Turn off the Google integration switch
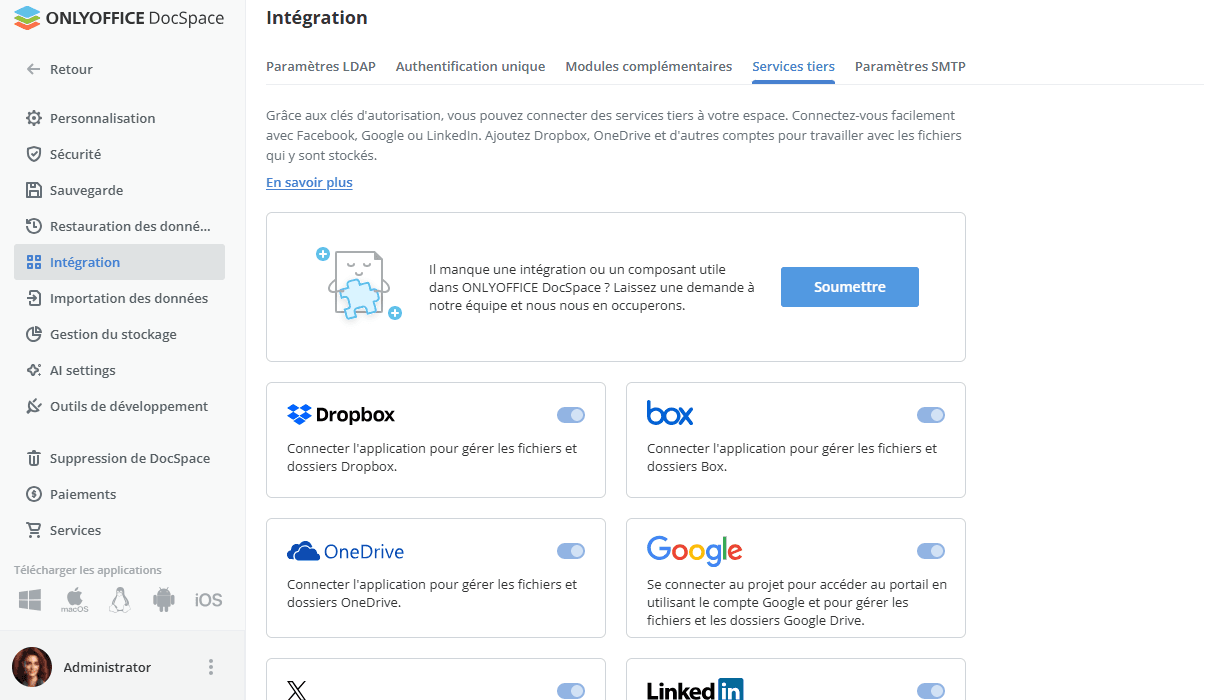 tap(931, 551)
